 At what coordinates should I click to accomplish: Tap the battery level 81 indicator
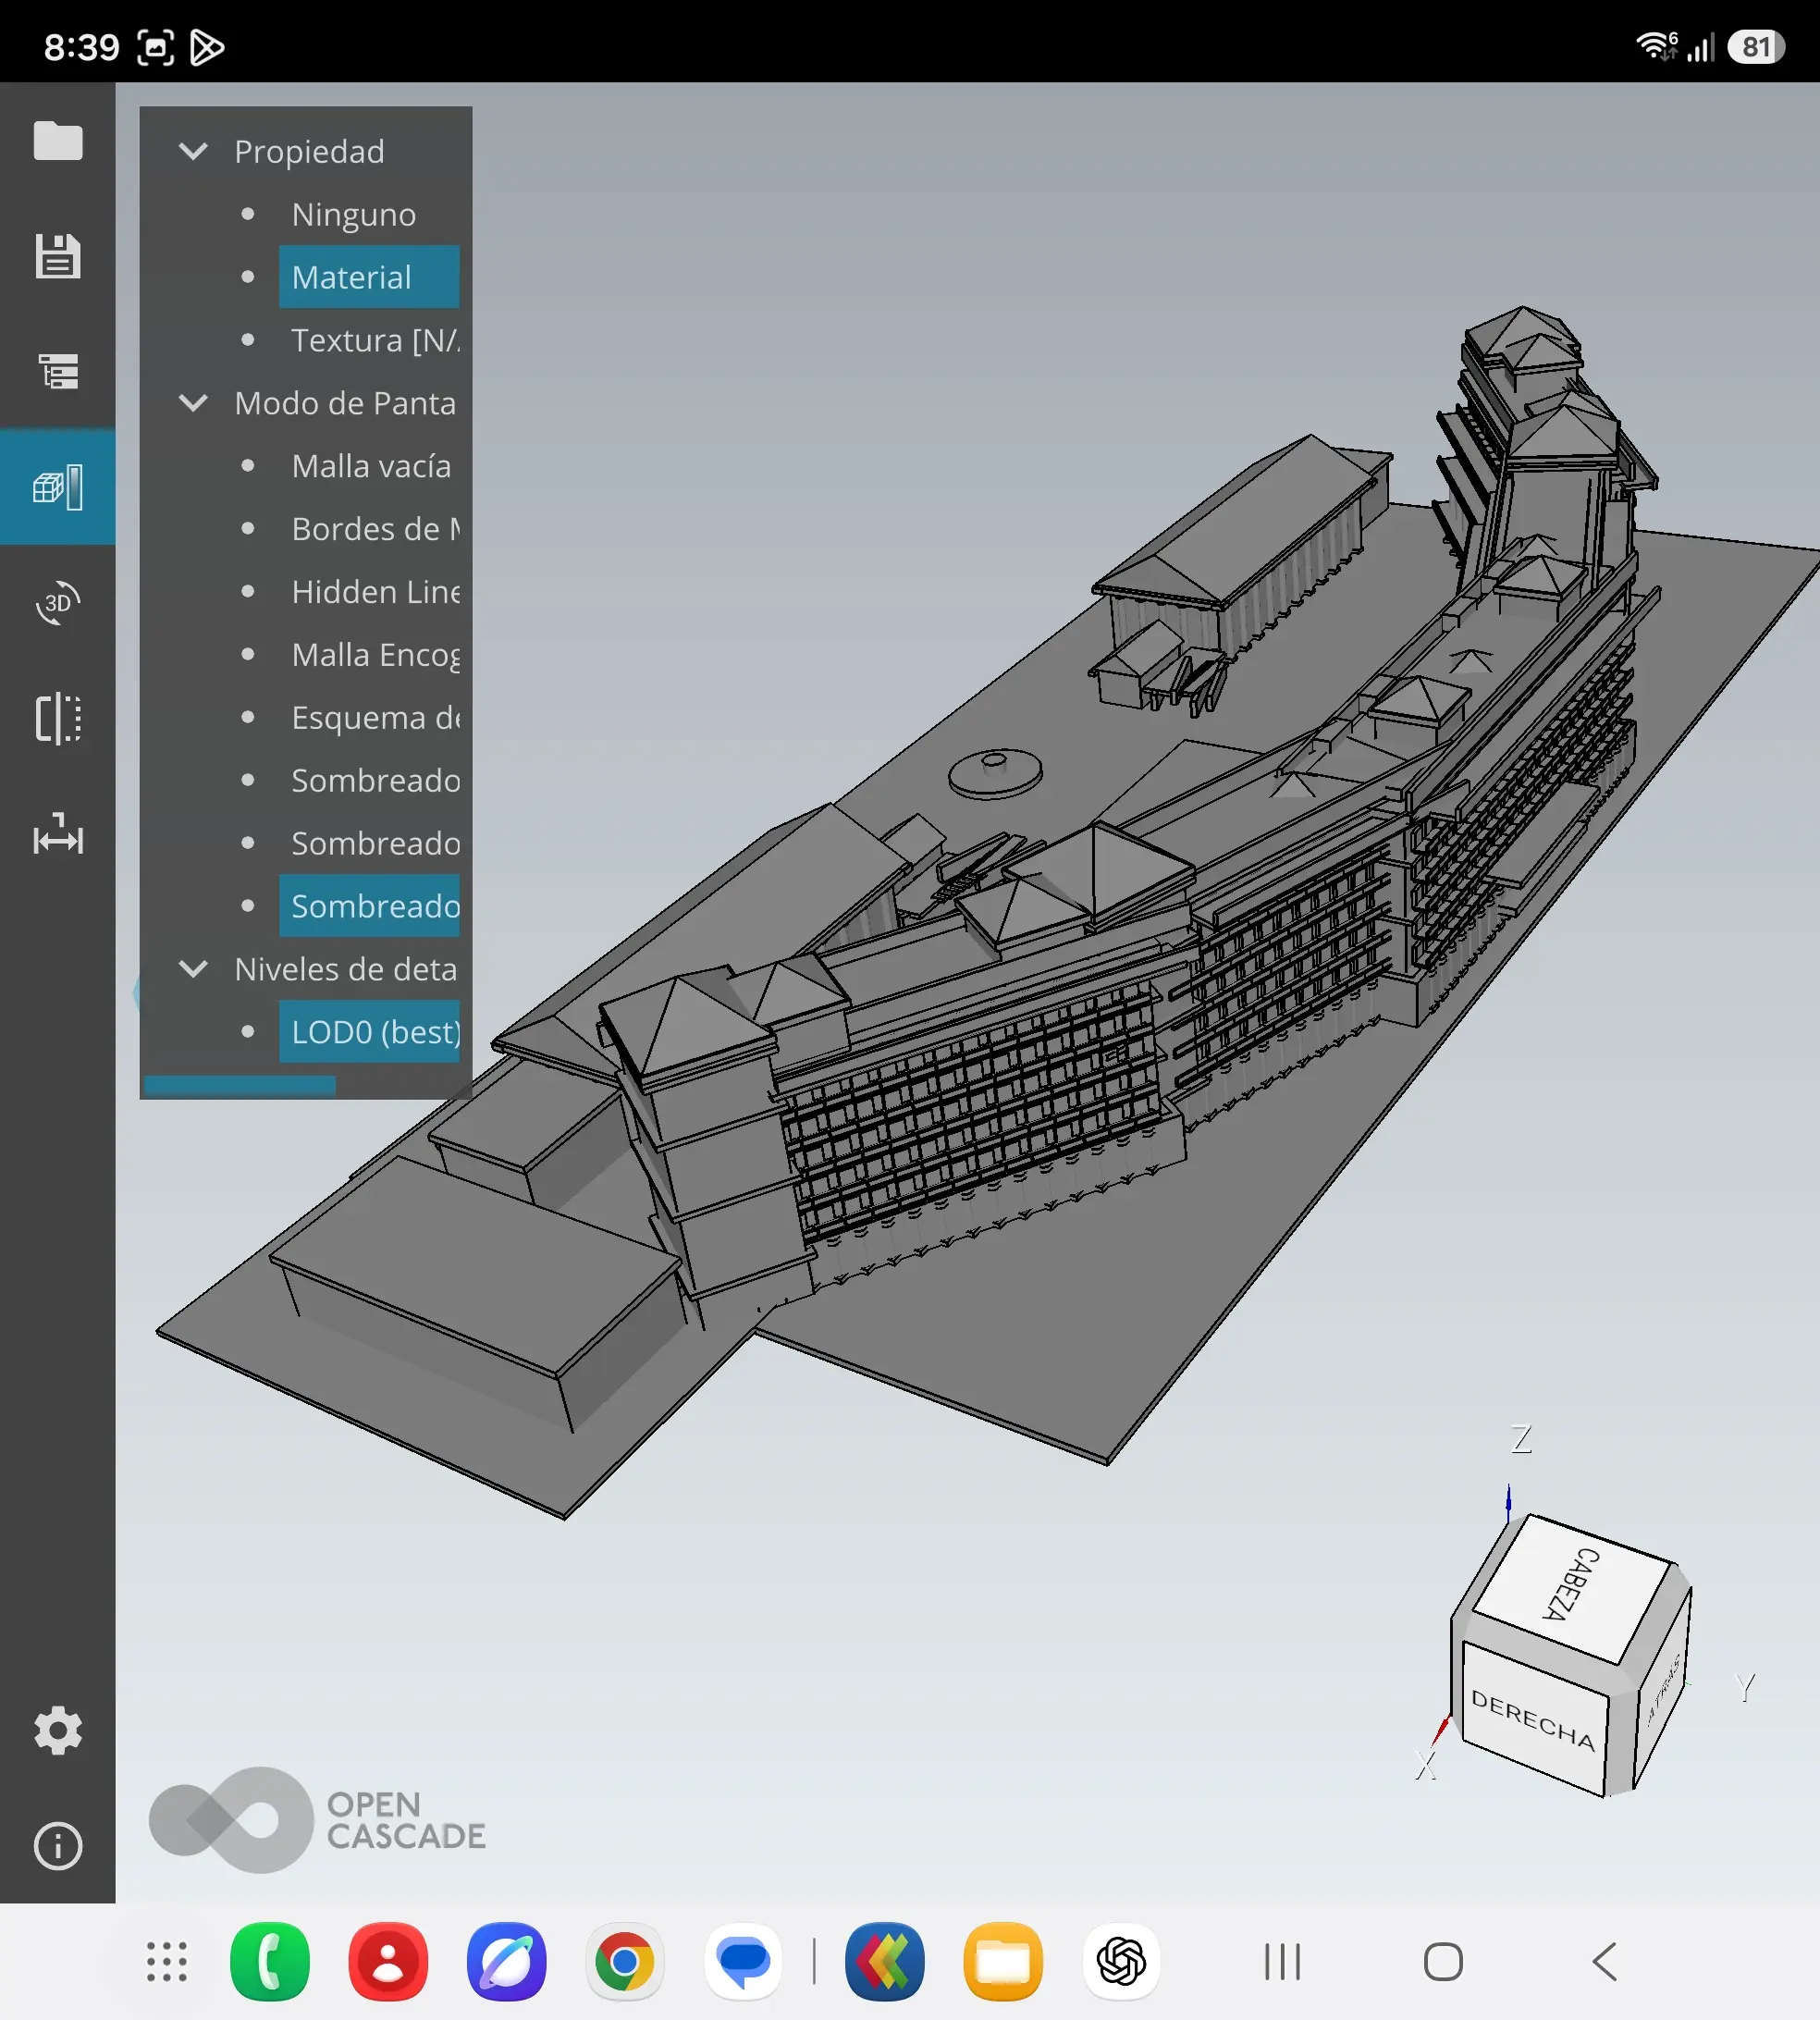1755,47
